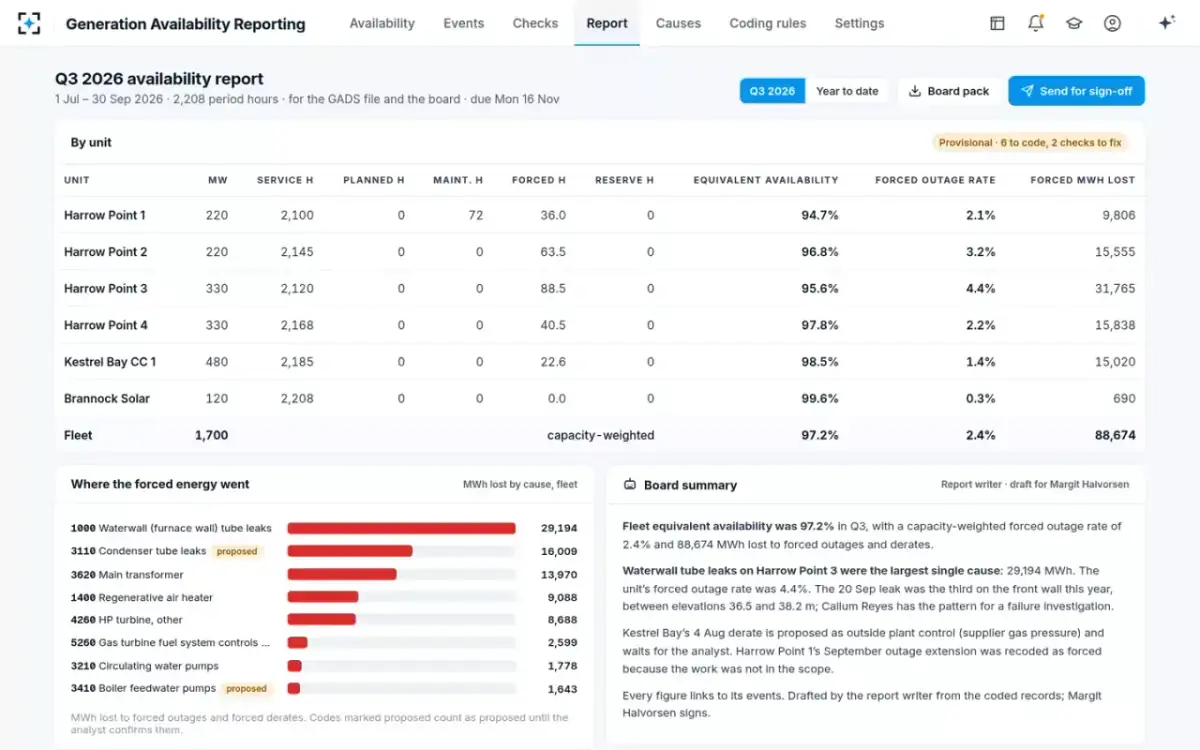Open the Events tab
The height and width of the screenshot is (750, 1200).
tap(463, 23)
